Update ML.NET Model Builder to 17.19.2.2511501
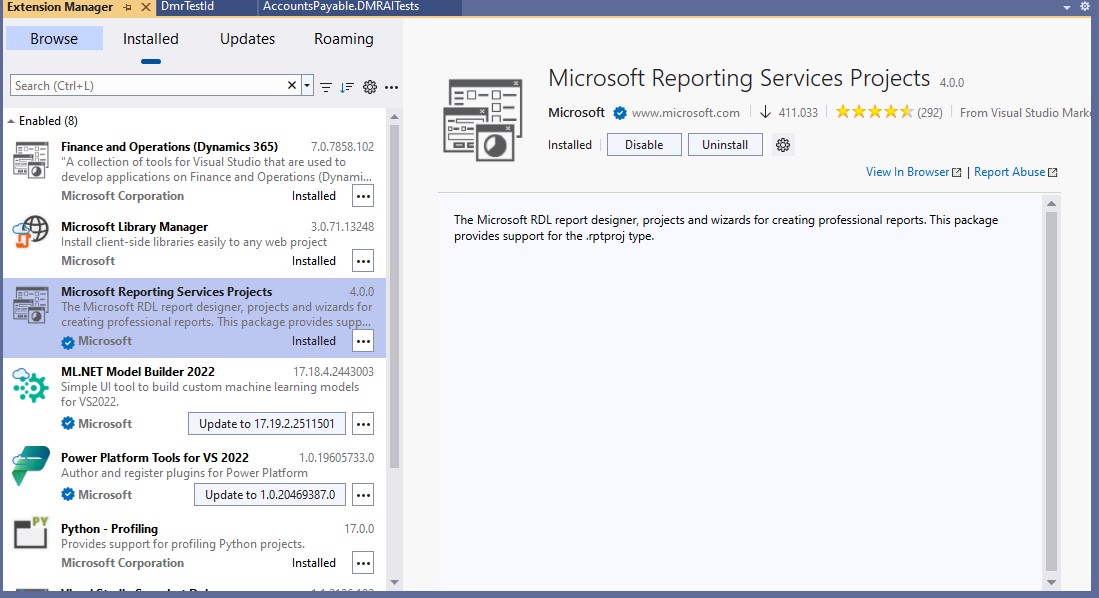 pos(267,423)
